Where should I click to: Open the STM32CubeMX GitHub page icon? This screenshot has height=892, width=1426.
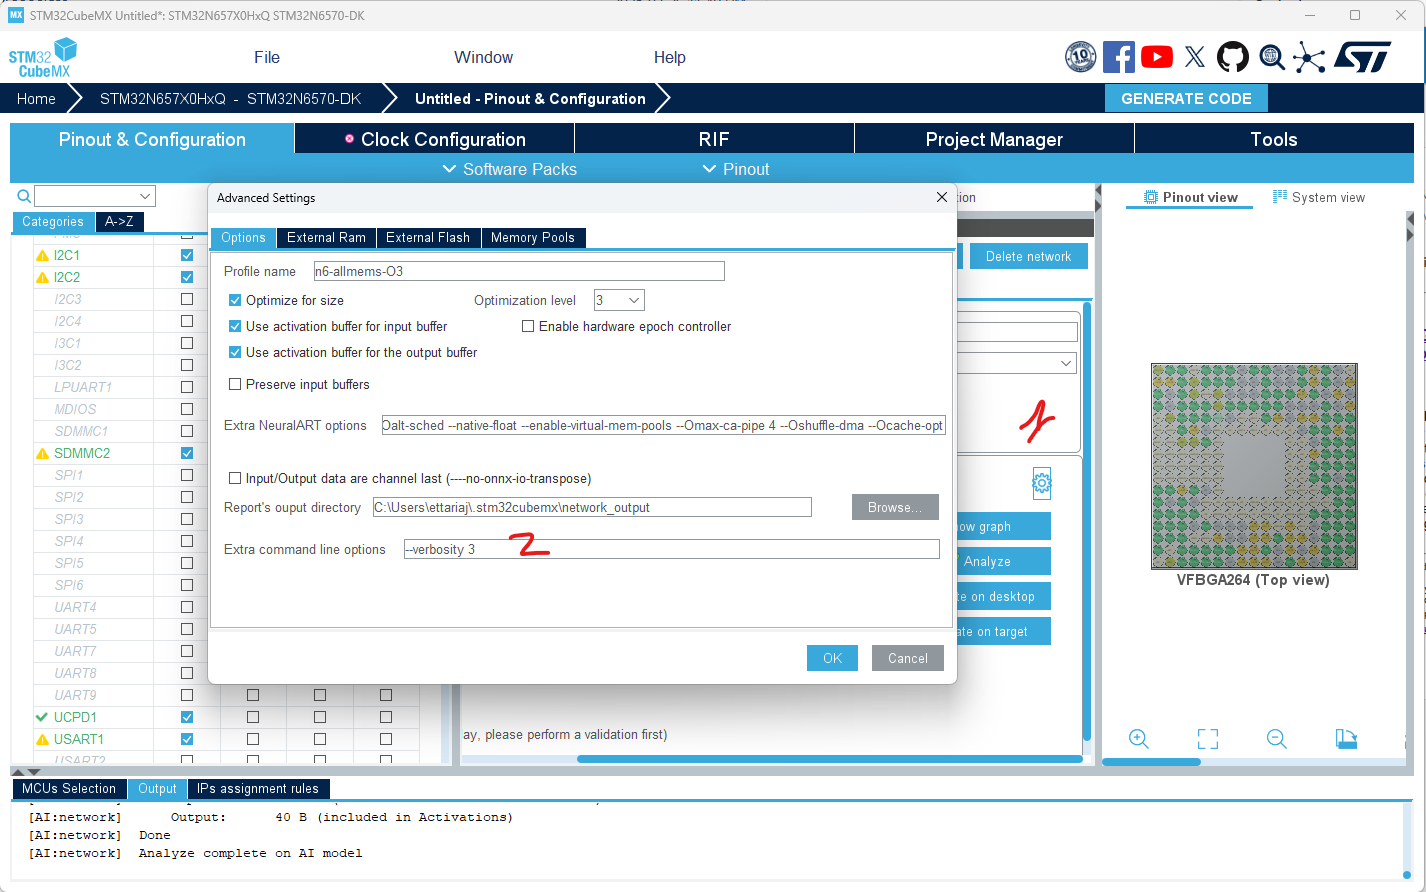click(1233, 57)
